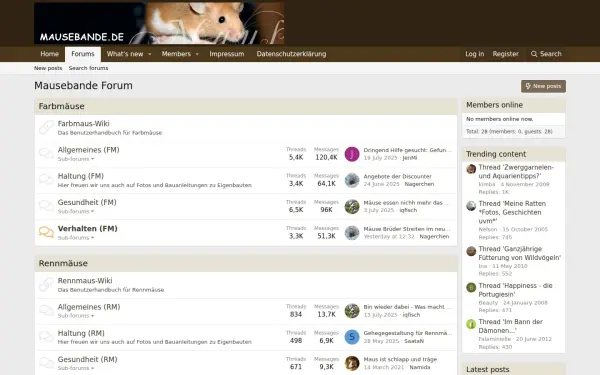Open the Haltung (FM) forum
600x375 pixels.
point(81,176)
